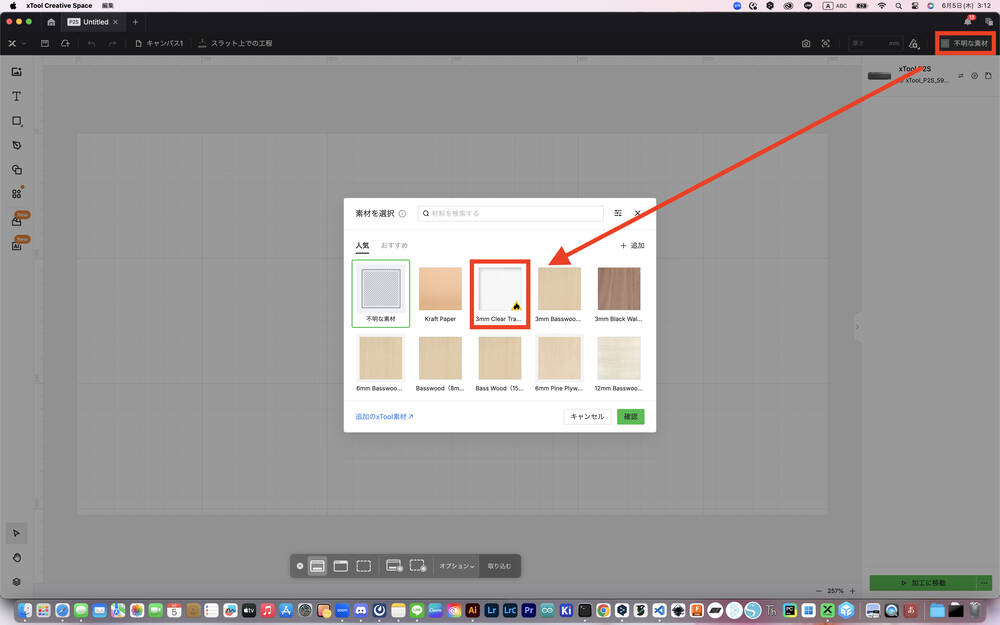The height and width of the screenshot is (625, 1000).
Task: Zoom out the canvas with minus
Action: click(x=819, y=591)
